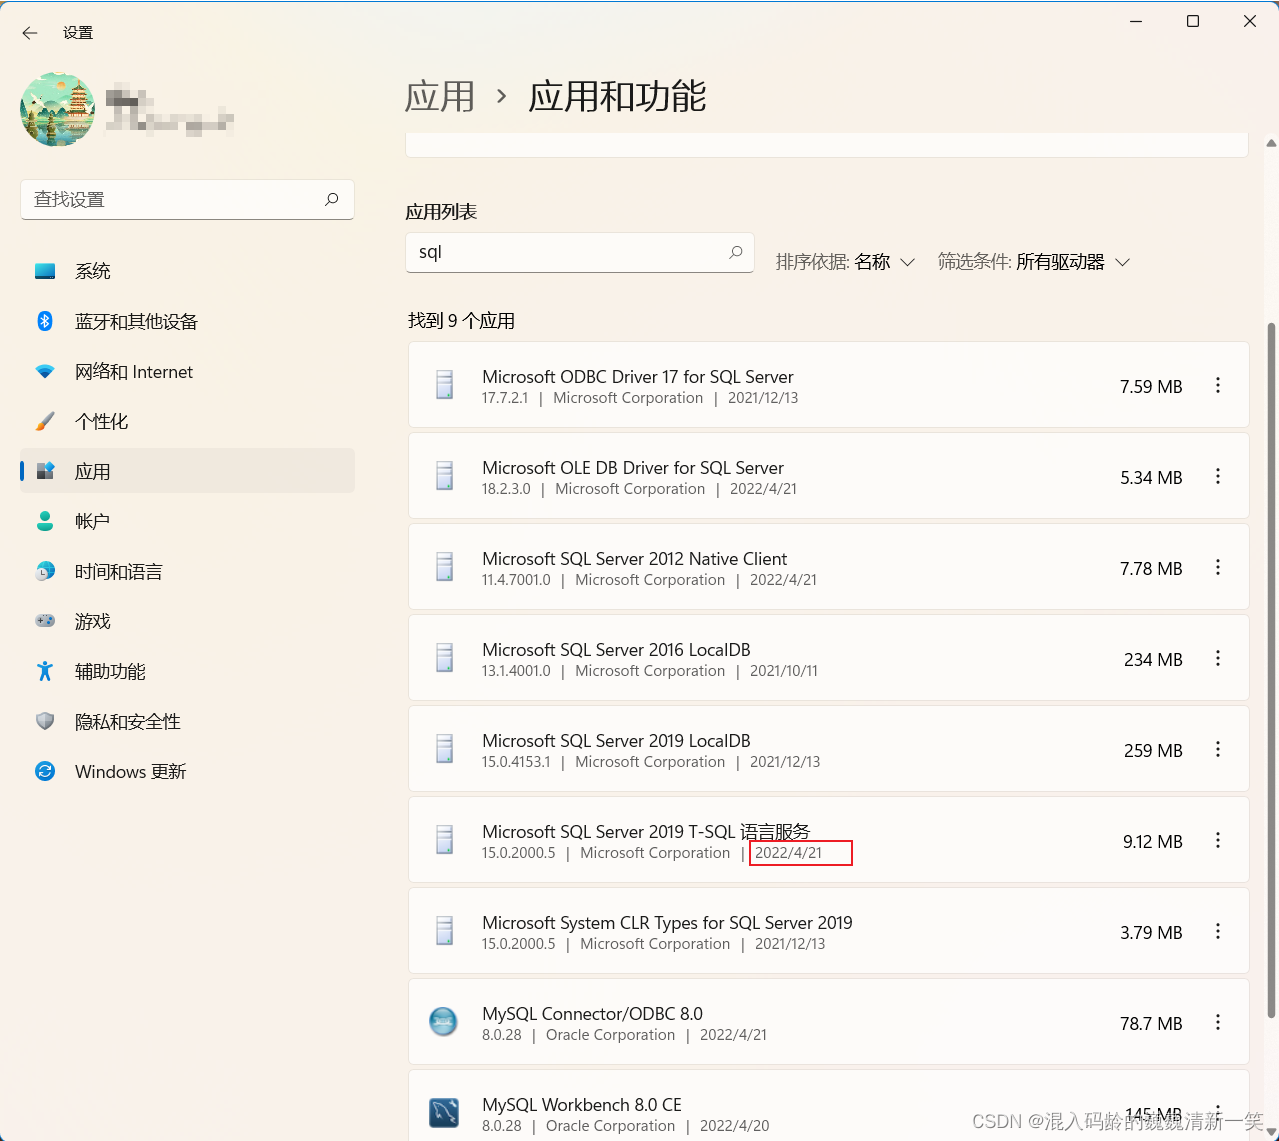Click the 78.7 MB size value
This screenshot has width=1279, height=1141.
pos(1151,1024)
